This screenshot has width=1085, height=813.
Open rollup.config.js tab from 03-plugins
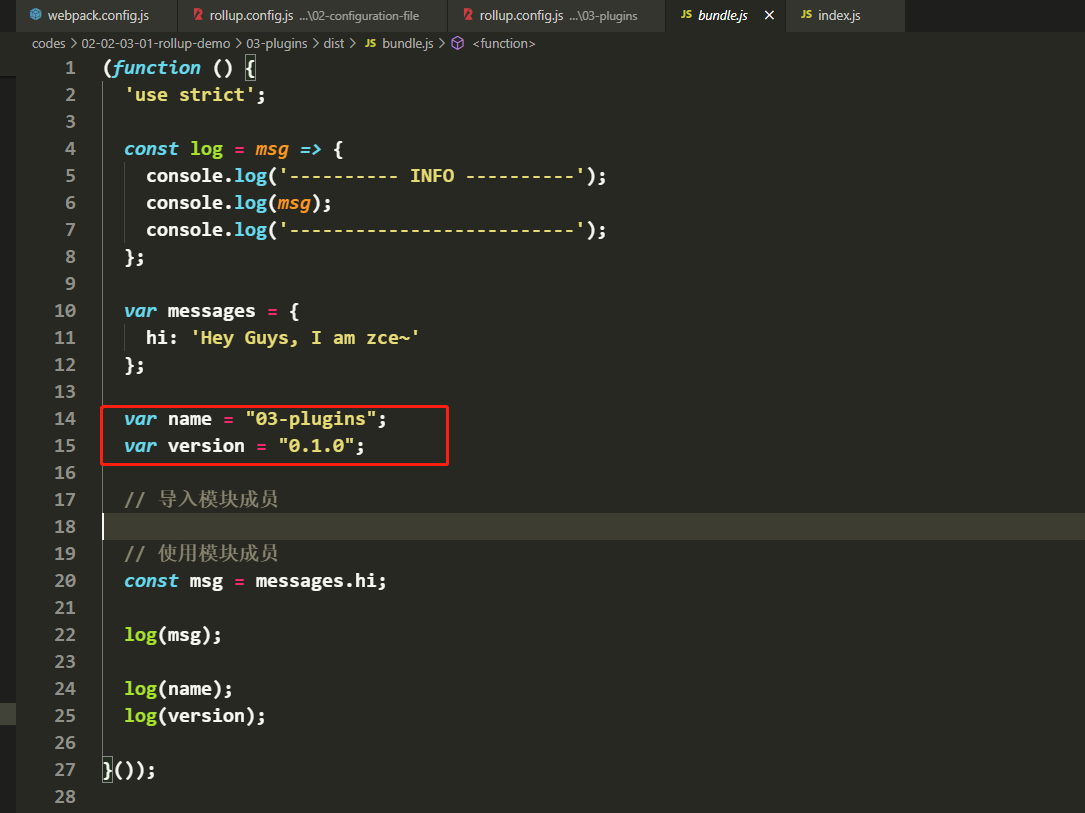pyautogui.click(x=556, y=15)
